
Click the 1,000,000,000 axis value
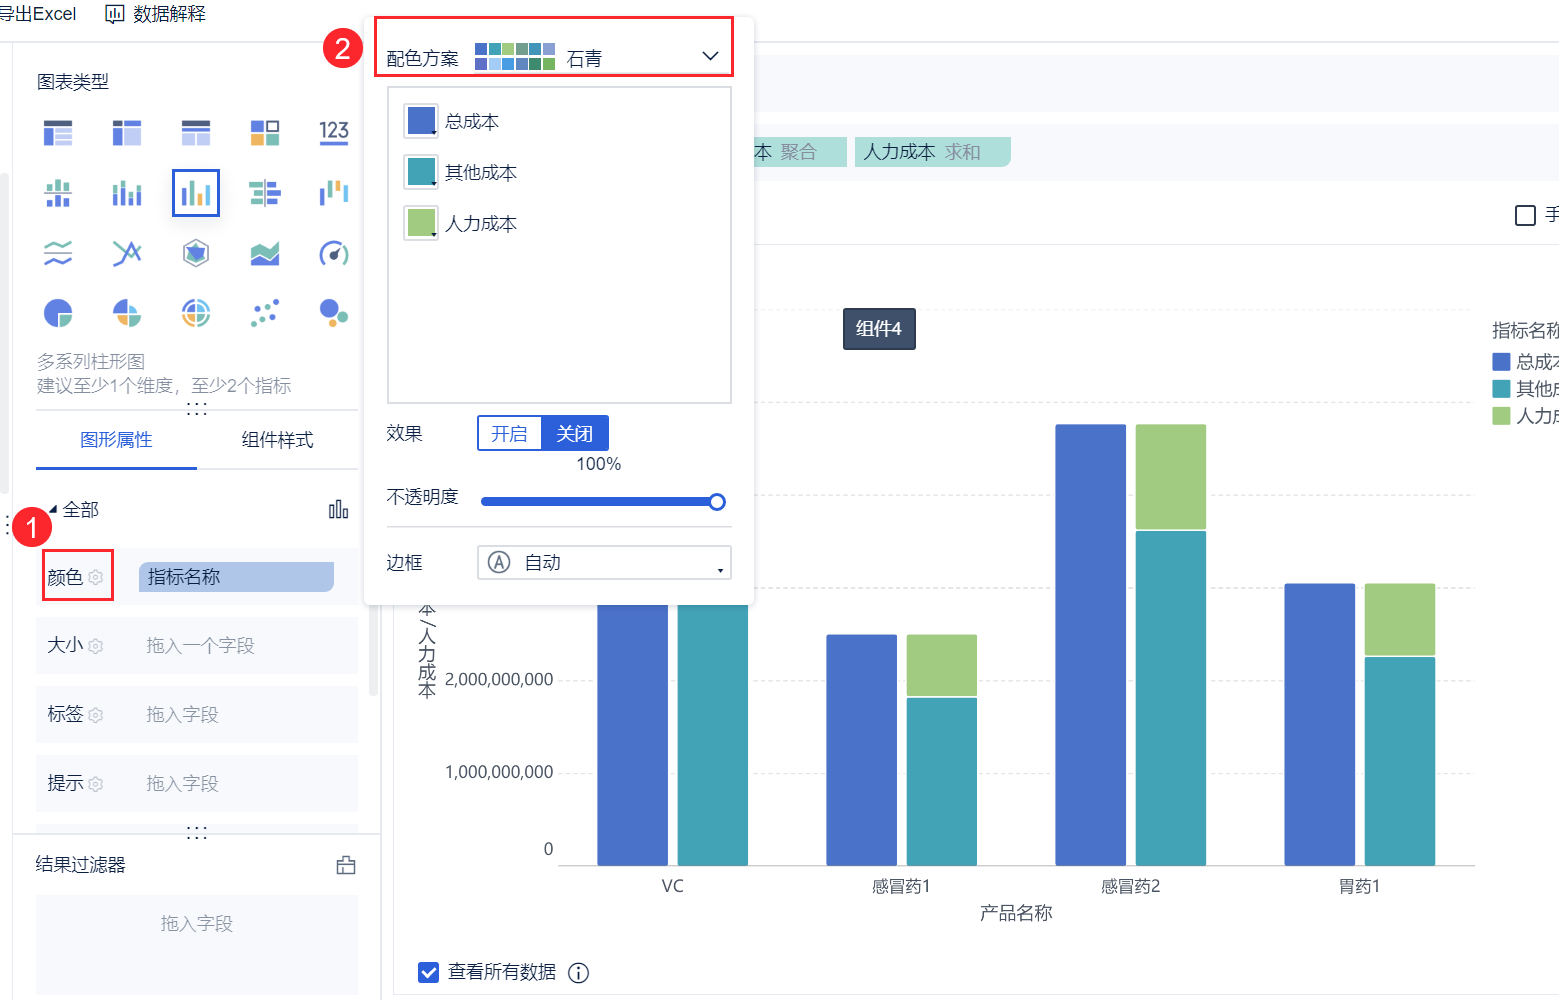(x=499, y=772)
